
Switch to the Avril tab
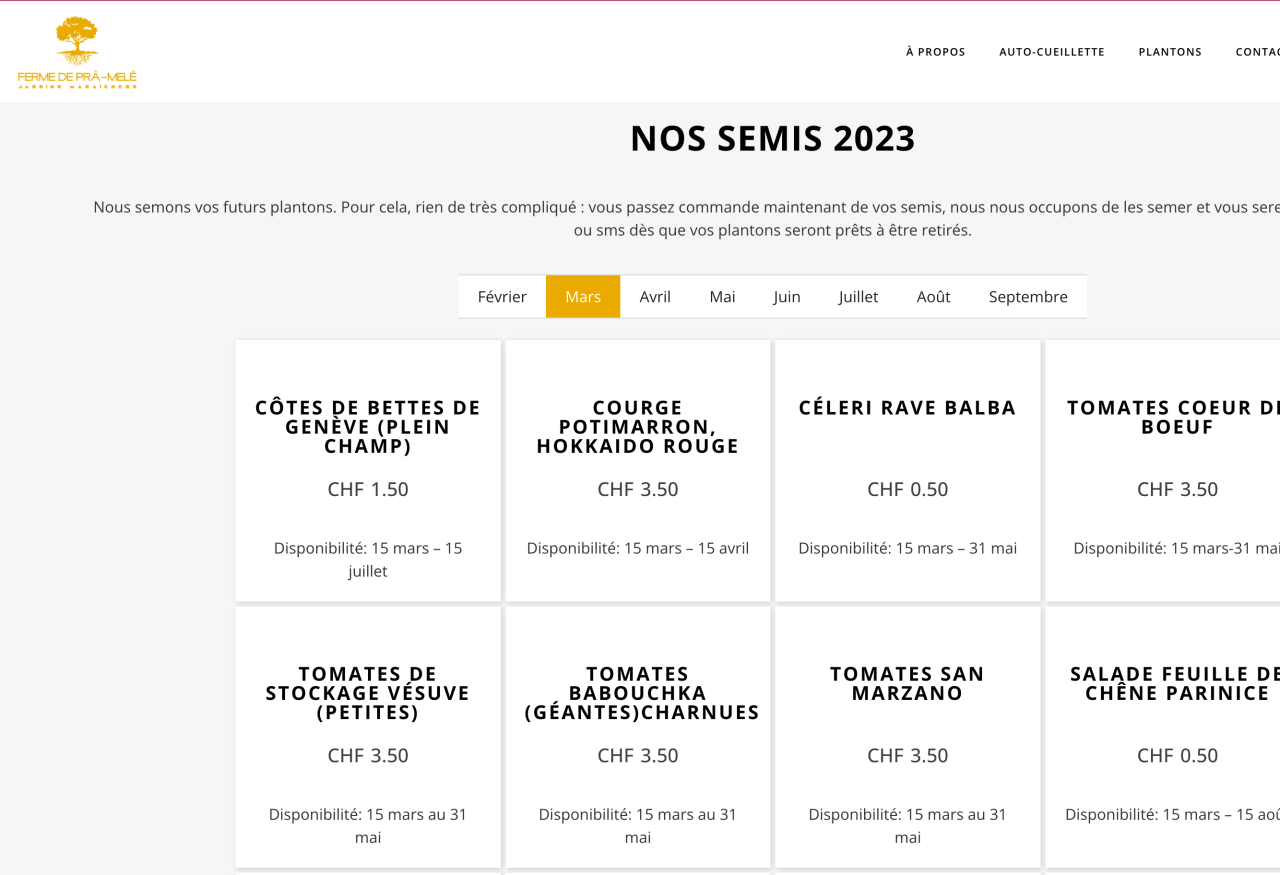tap(655, 297)
